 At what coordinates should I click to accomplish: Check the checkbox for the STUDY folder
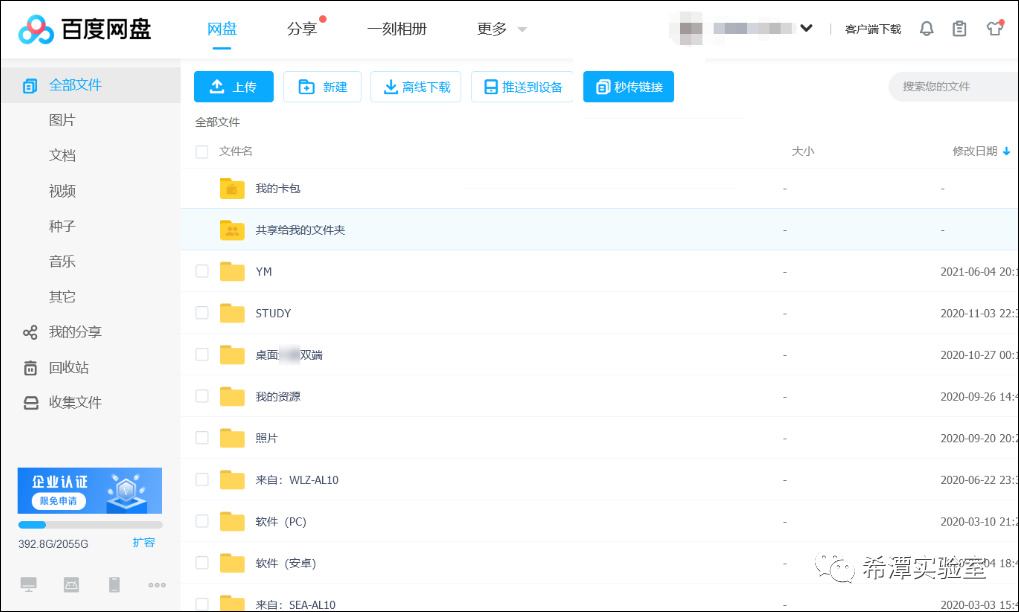pyautogui.click(x=201, y=313)
